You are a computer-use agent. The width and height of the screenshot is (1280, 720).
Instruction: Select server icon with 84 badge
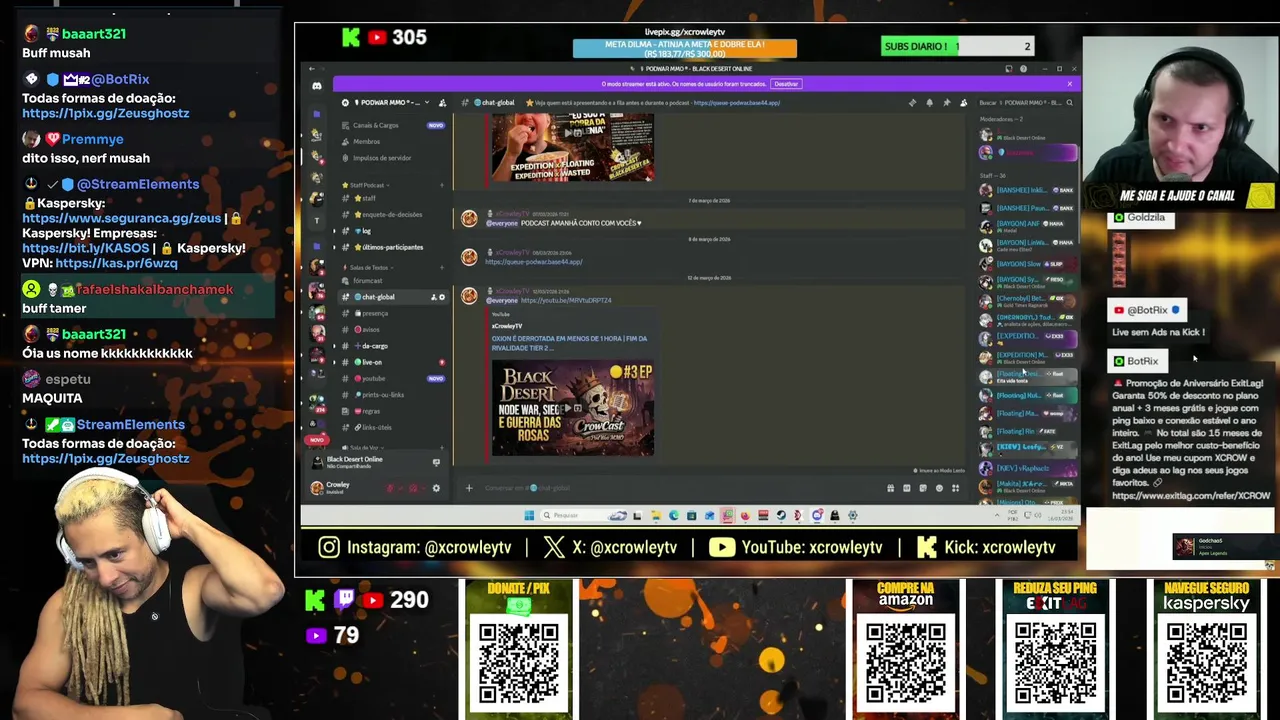coord(317,313)
